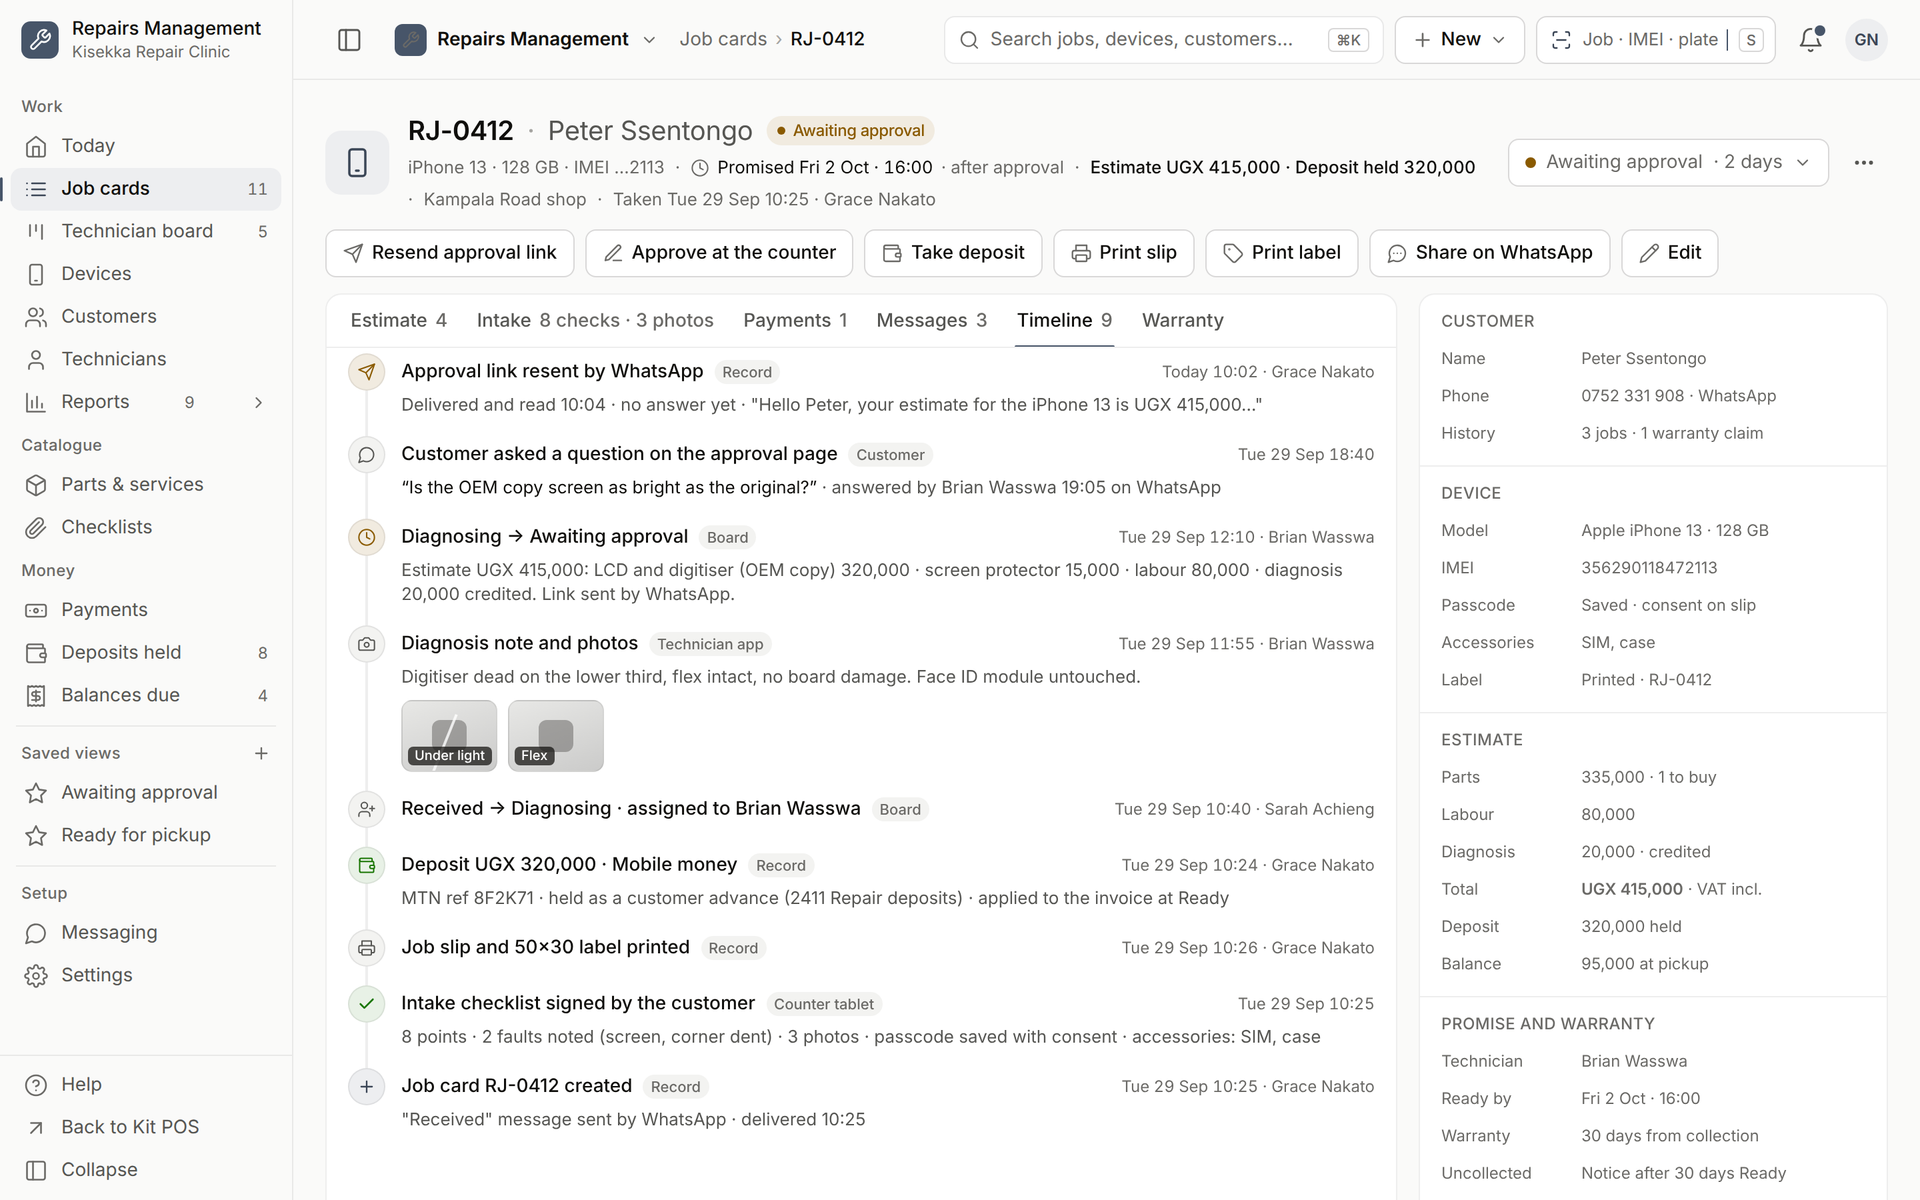Image resolution: width=1920 pixels, height=1200 pixels.
Task: Switch to the Payments tab
Action: click(795, 320)
